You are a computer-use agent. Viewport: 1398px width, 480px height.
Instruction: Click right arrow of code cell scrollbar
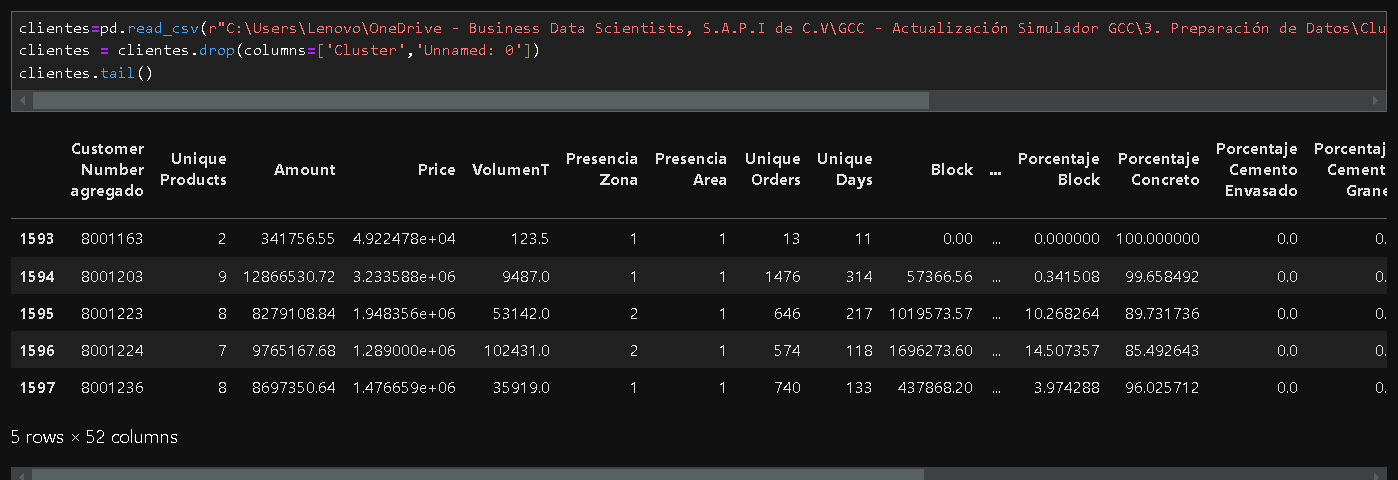1378,101
